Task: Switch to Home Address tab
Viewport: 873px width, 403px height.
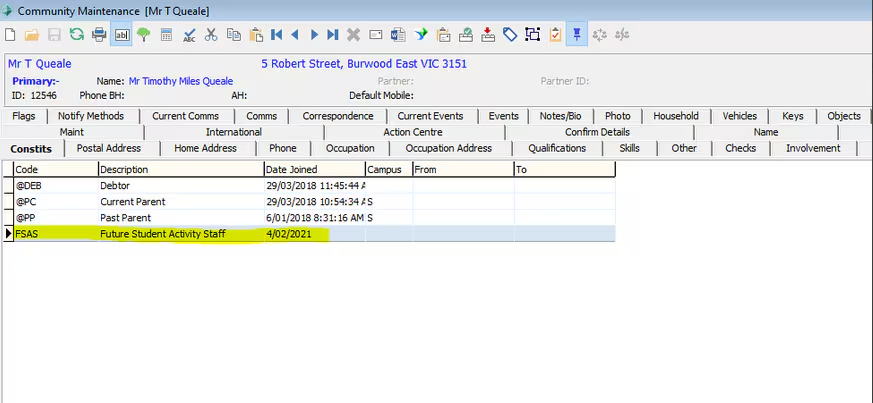Action: [205, 148]
